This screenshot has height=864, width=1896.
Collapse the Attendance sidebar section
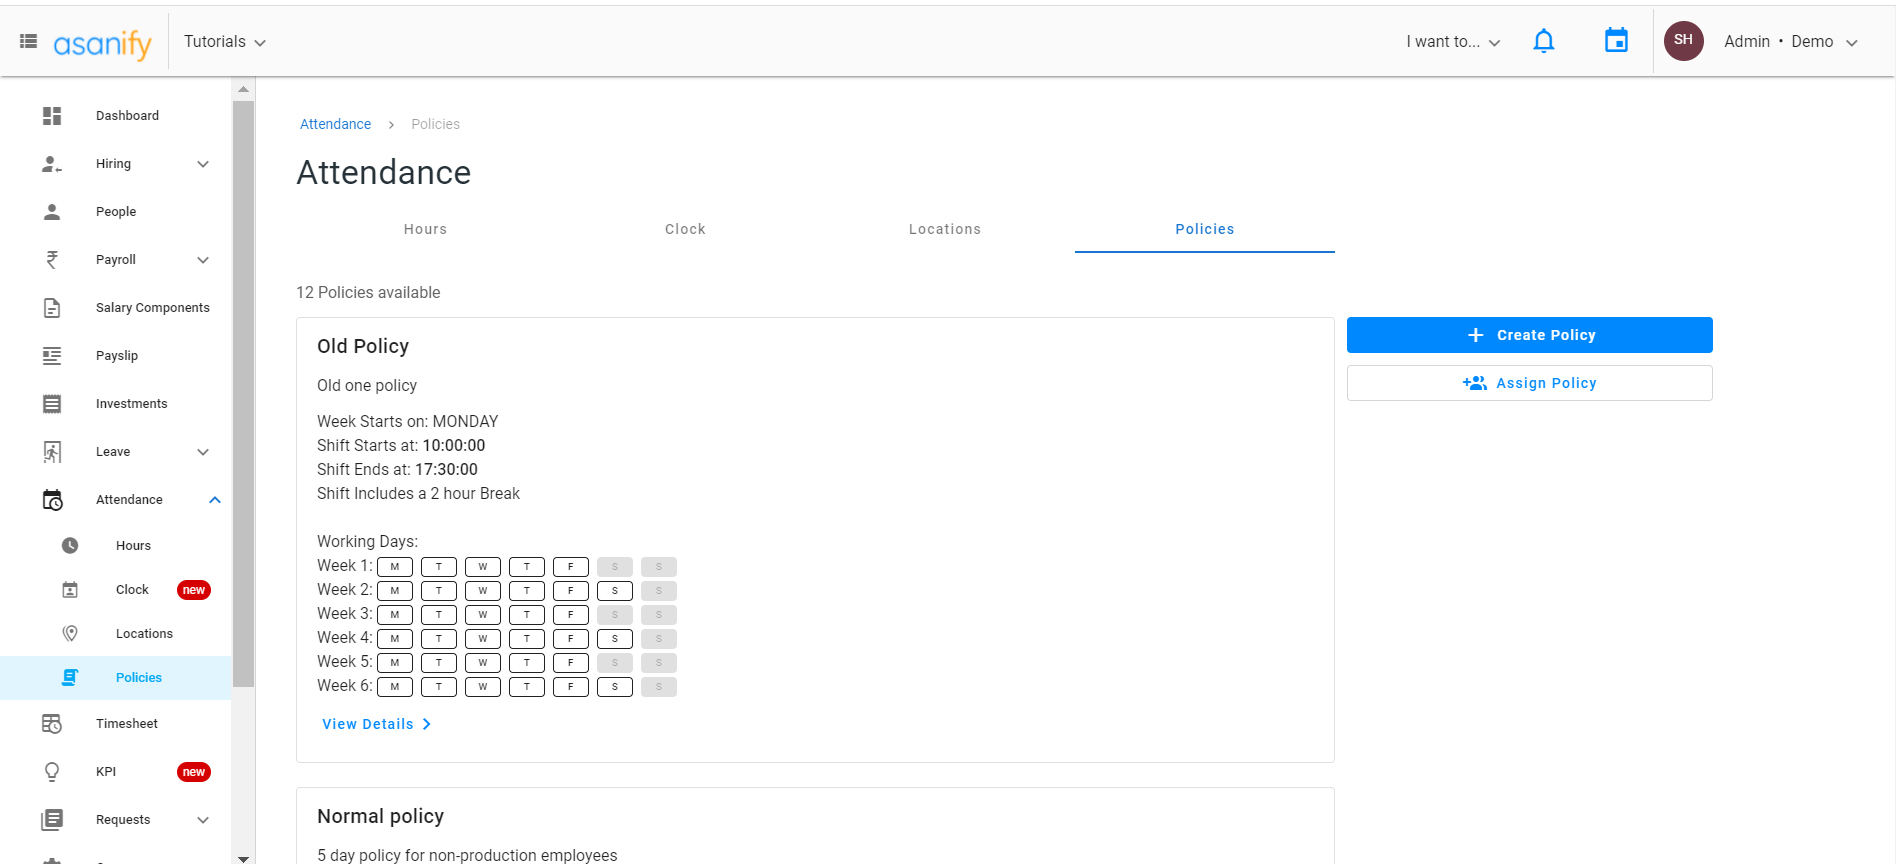(215, 500)
